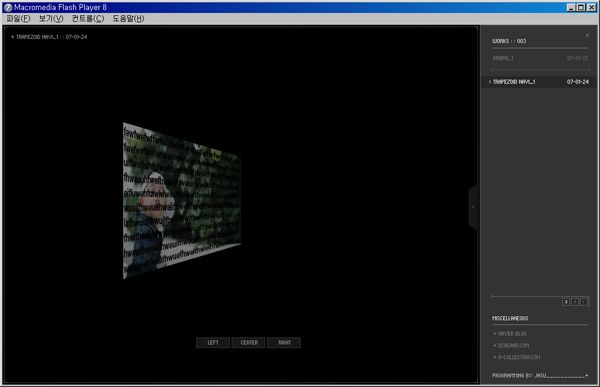Click the tilted trapezoid photo

tap(182, 201)
